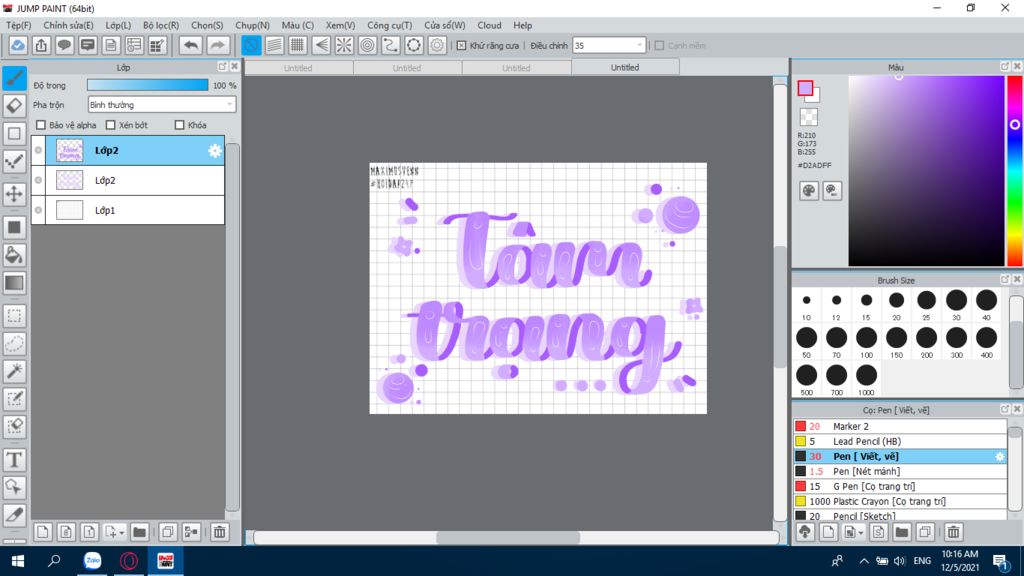Delete the selected layer with trash icon
Screen dimensions: 1024x576
point(219,532)
